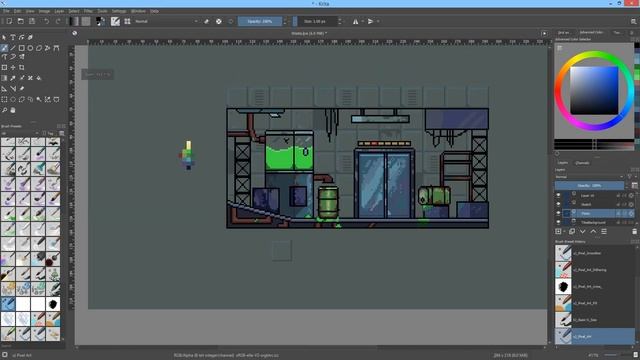Adjust the layer Opacity slider
Image resolution: width=640 pixels, height=360 pixels.
pos(589,186)
